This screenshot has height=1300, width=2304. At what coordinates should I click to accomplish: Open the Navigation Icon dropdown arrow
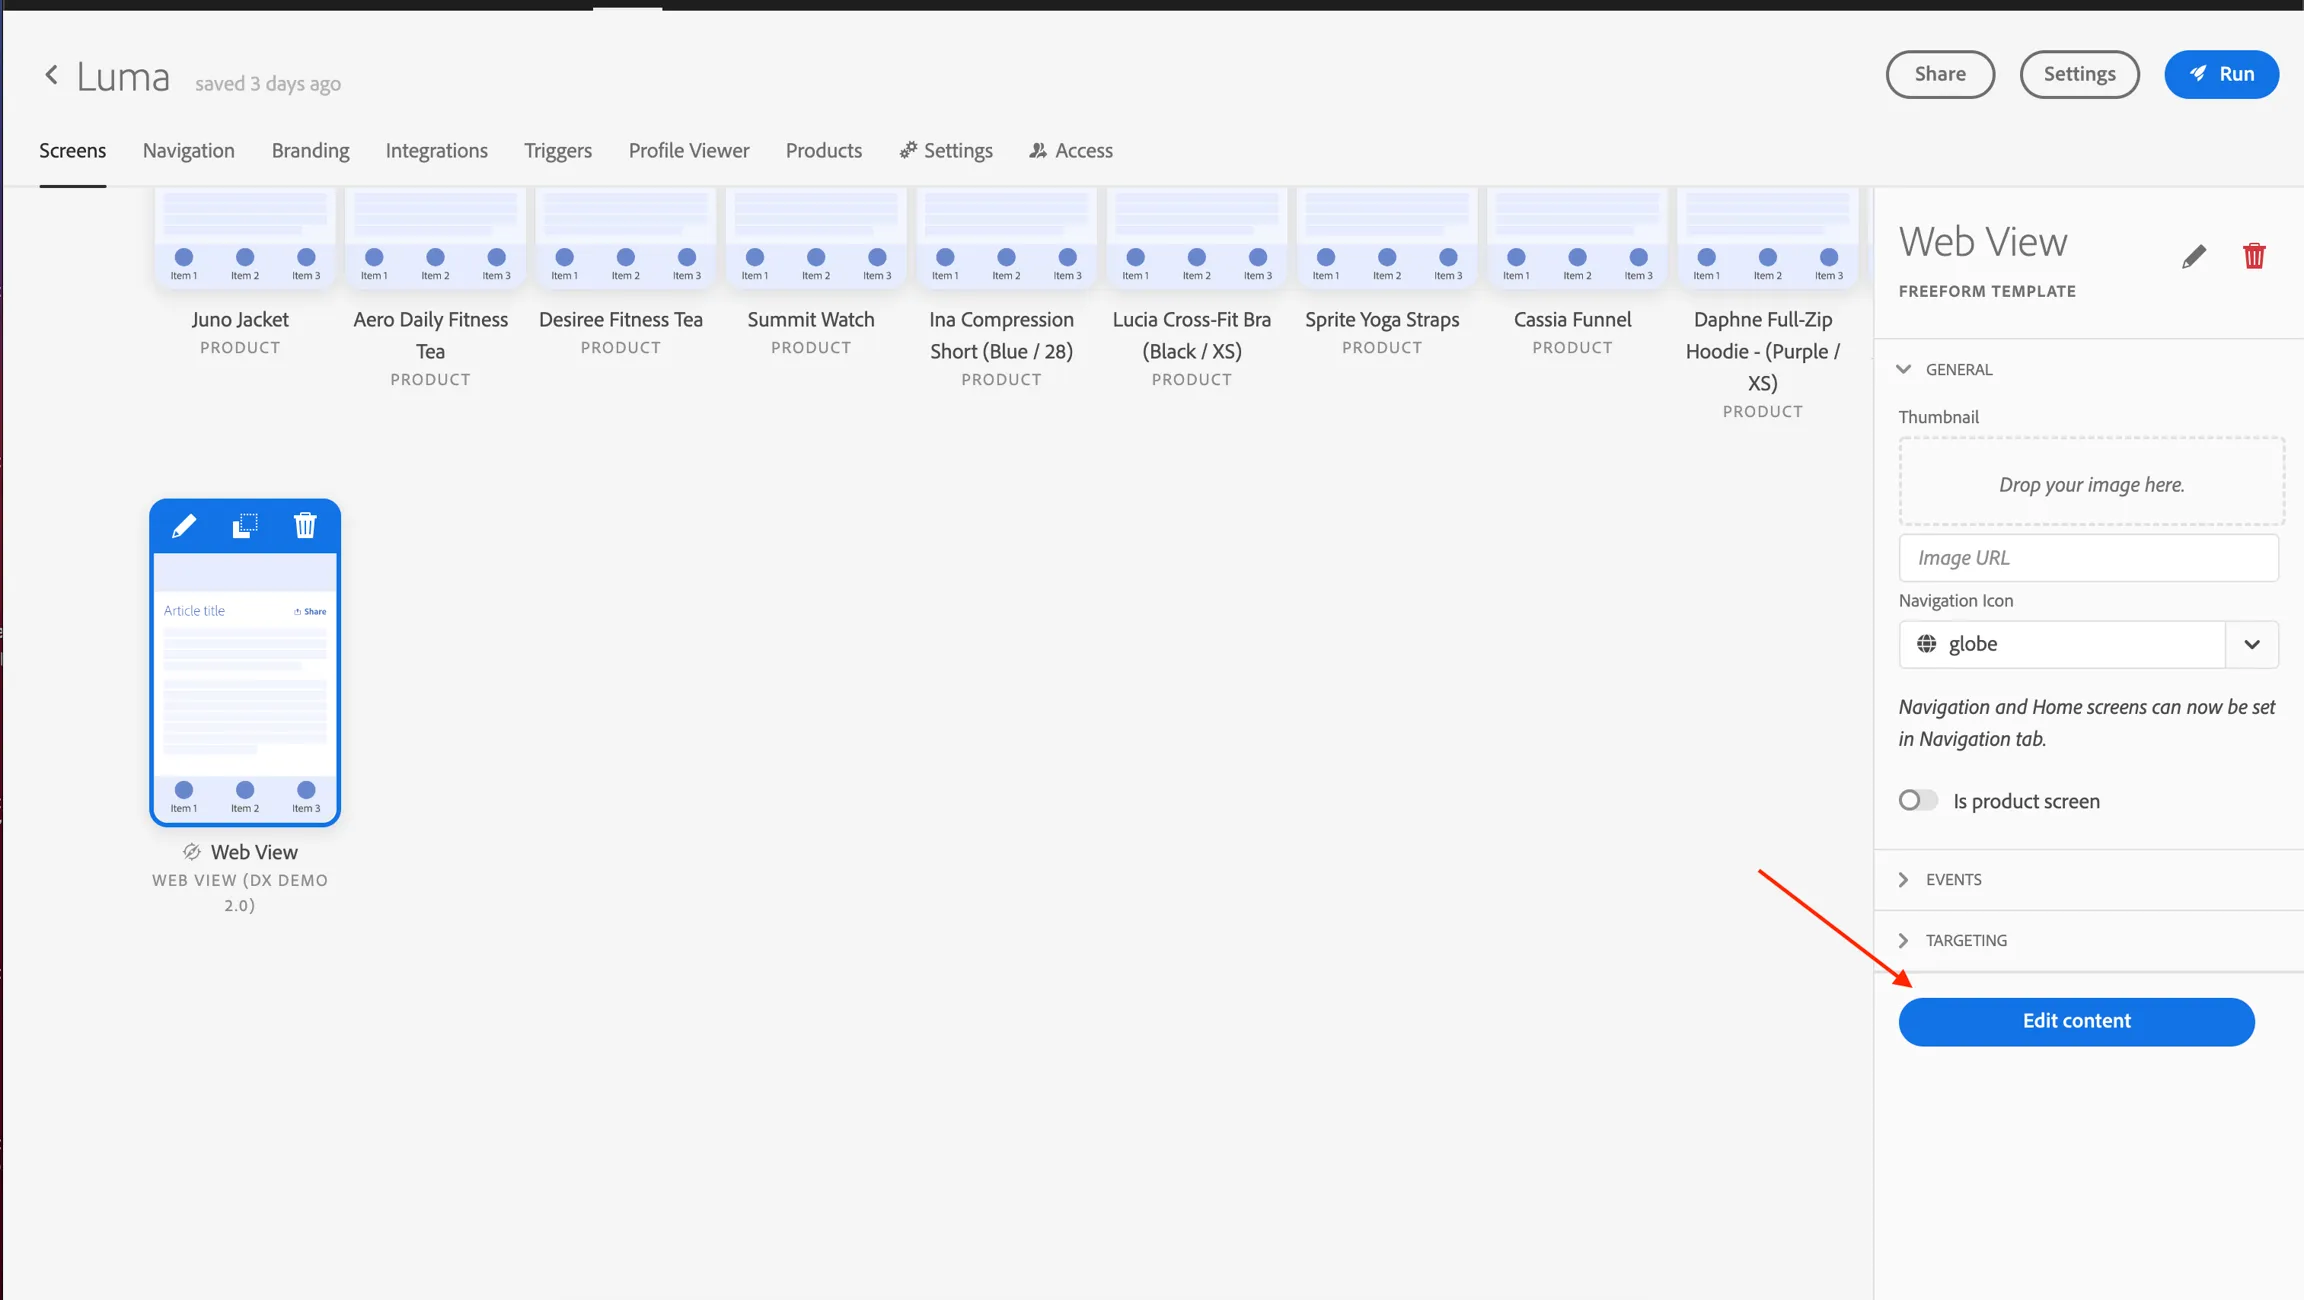point(2251,644)
